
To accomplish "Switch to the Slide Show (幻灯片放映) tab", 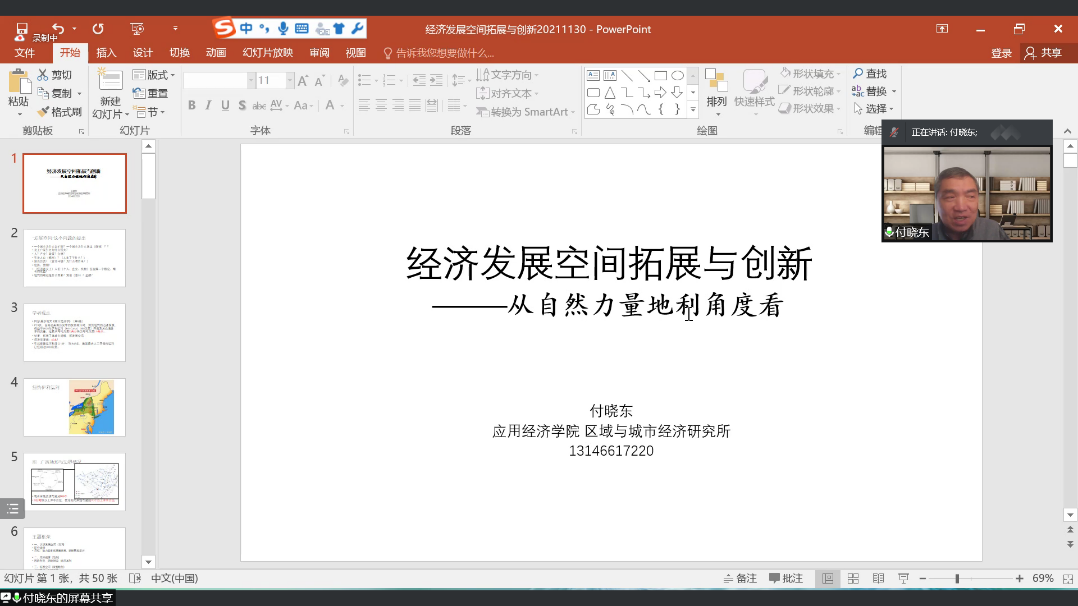I will click(x=267, y=53).
